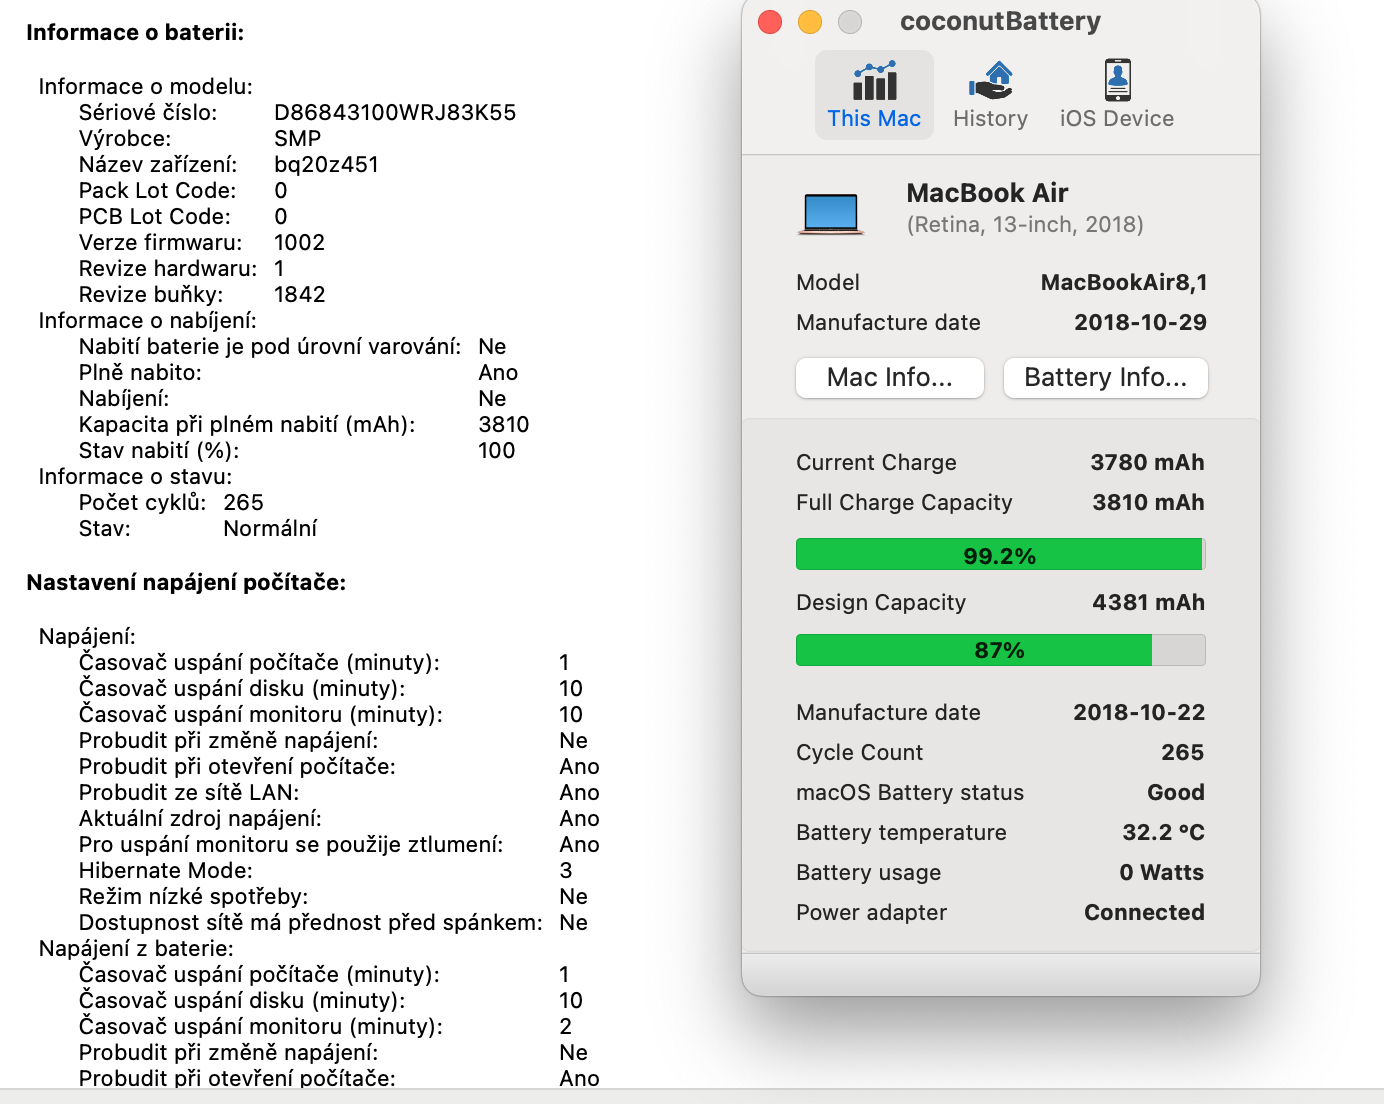Select the "Kapacita při plném nabití (mAh):" value "3810"

504,424
